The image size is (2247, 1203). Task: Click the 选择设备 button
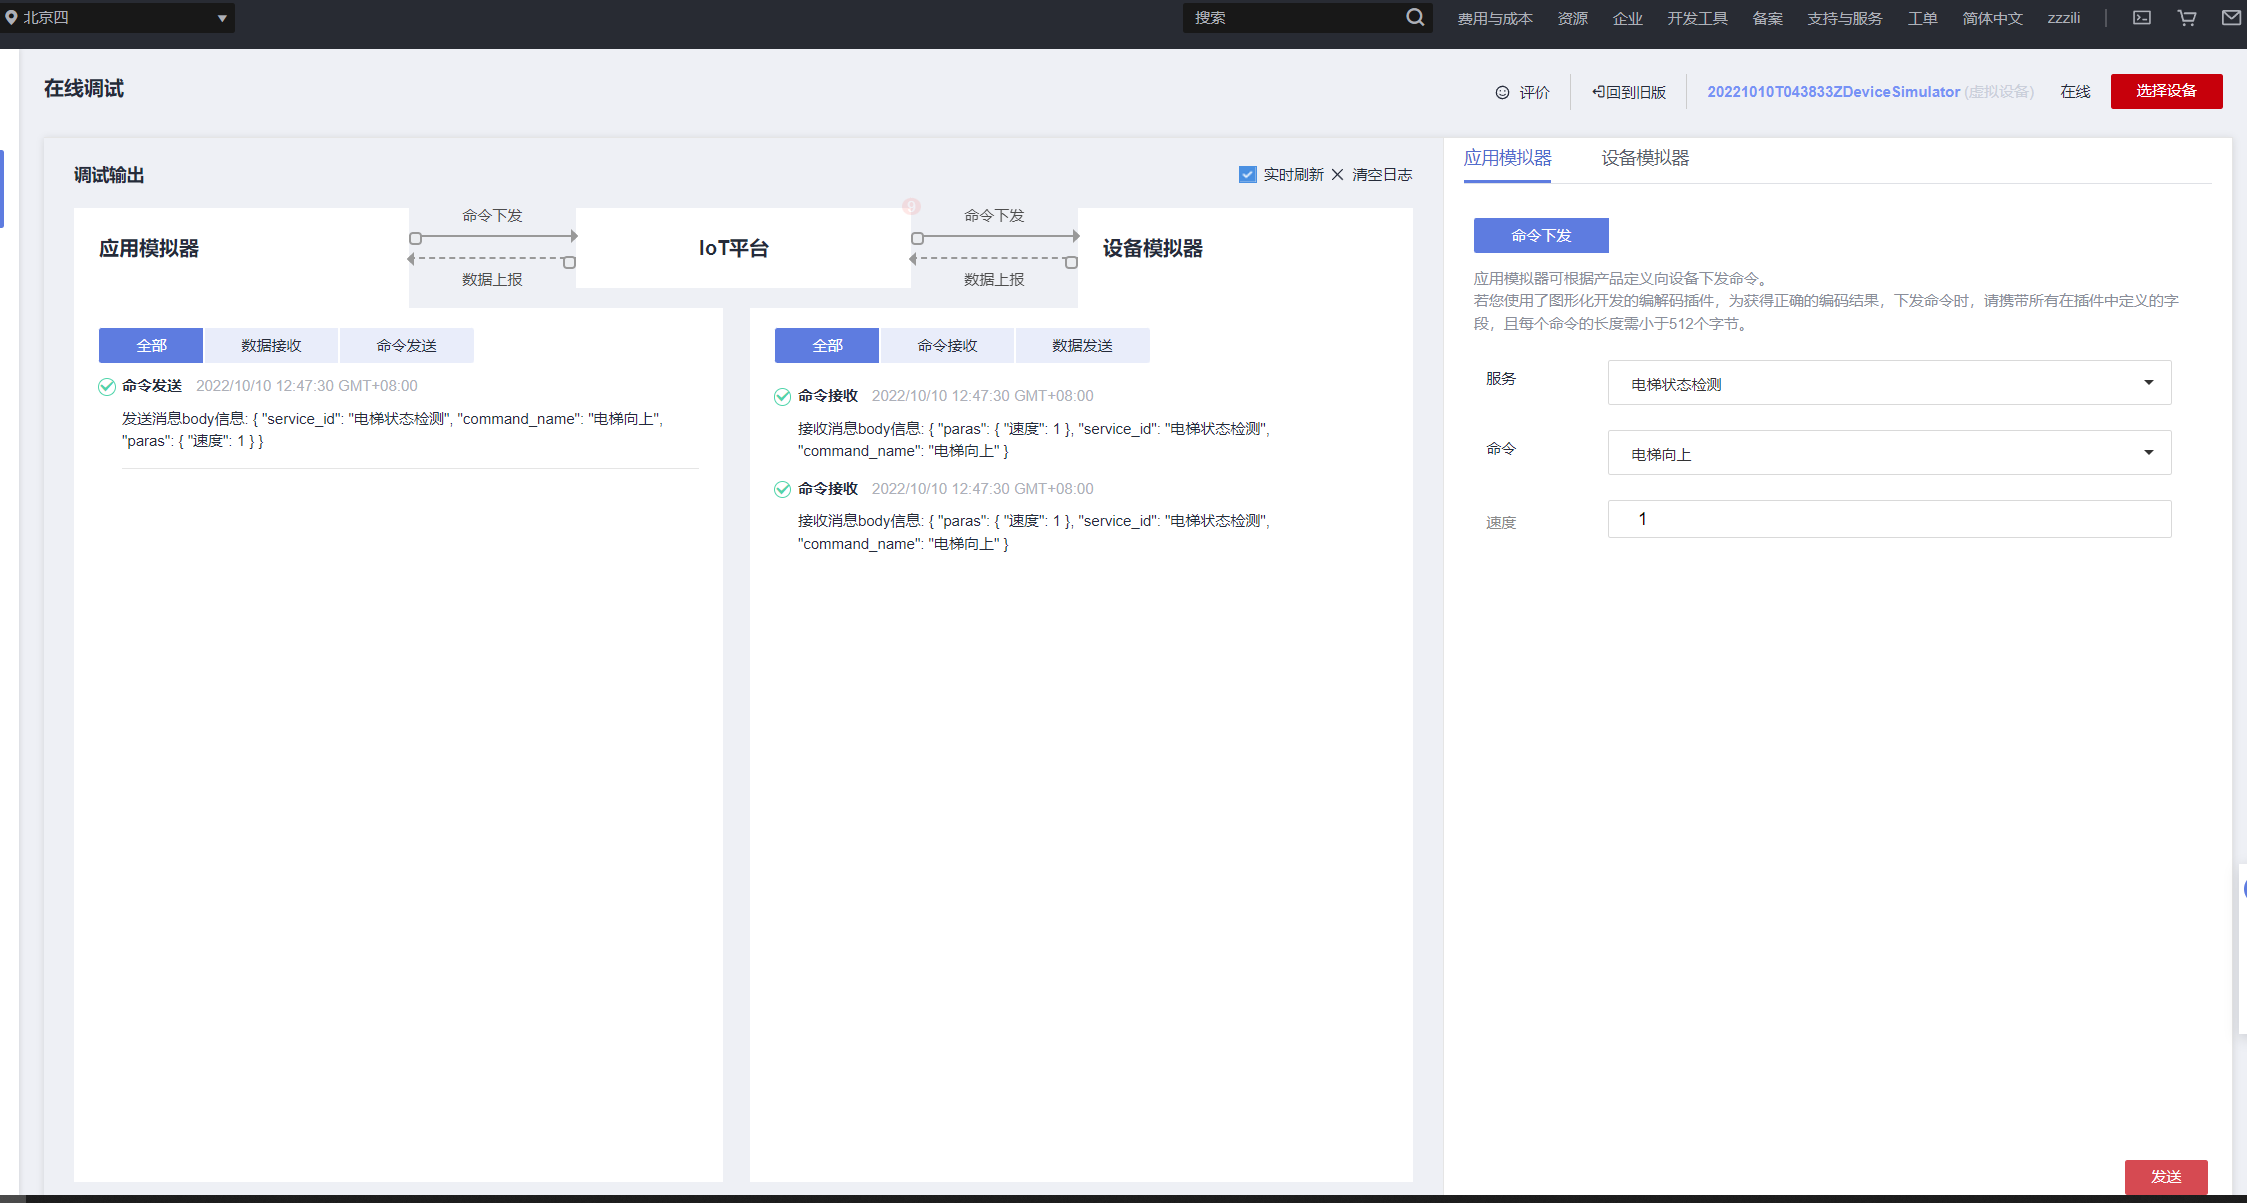point(2166,91)
